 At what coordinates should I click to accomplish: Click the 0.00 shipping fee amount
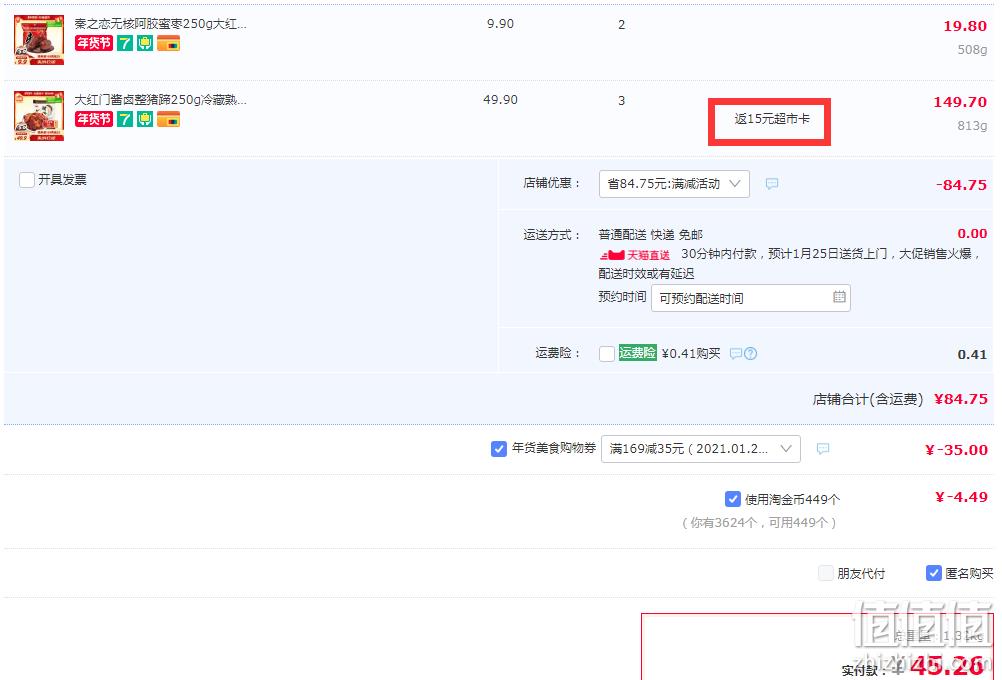[972, 234]
